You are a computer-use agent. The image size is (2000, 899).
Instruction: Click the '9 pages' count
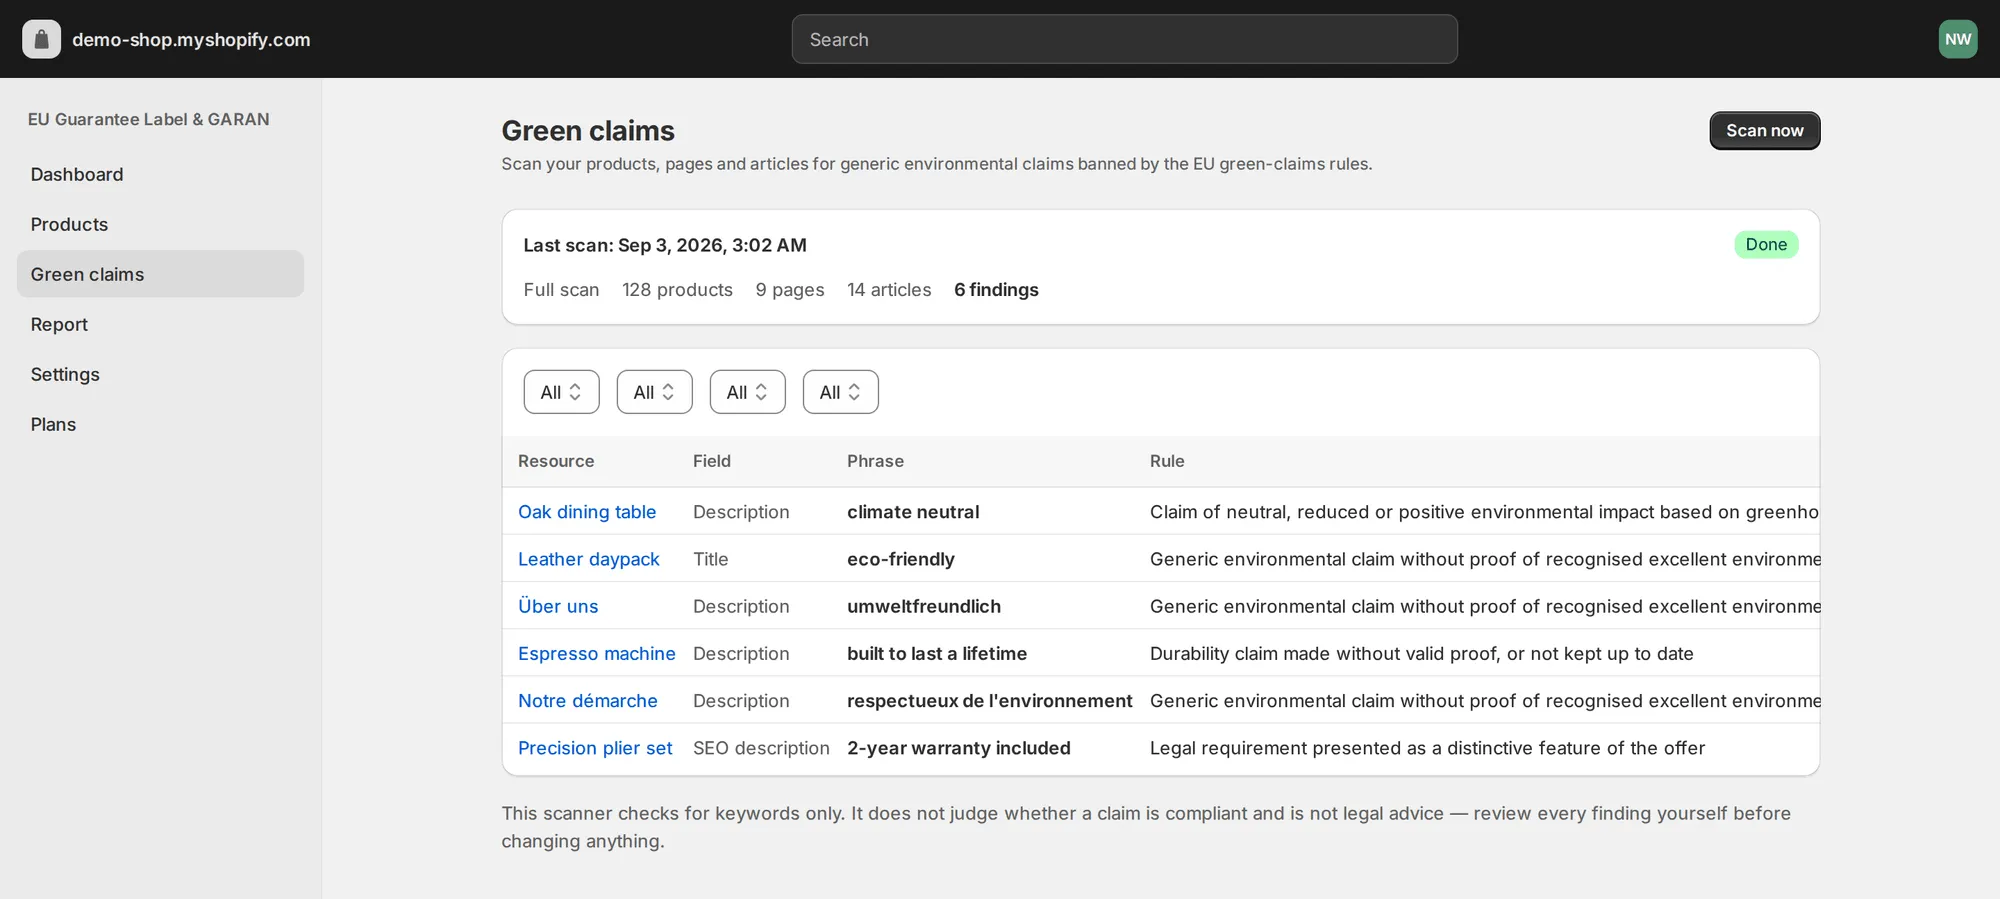click(790, 290)
